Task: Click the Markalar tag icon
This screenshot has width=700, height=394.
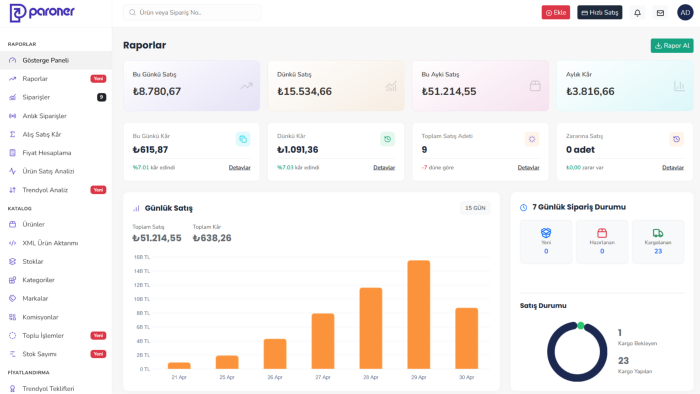Action: coord(12,299)
